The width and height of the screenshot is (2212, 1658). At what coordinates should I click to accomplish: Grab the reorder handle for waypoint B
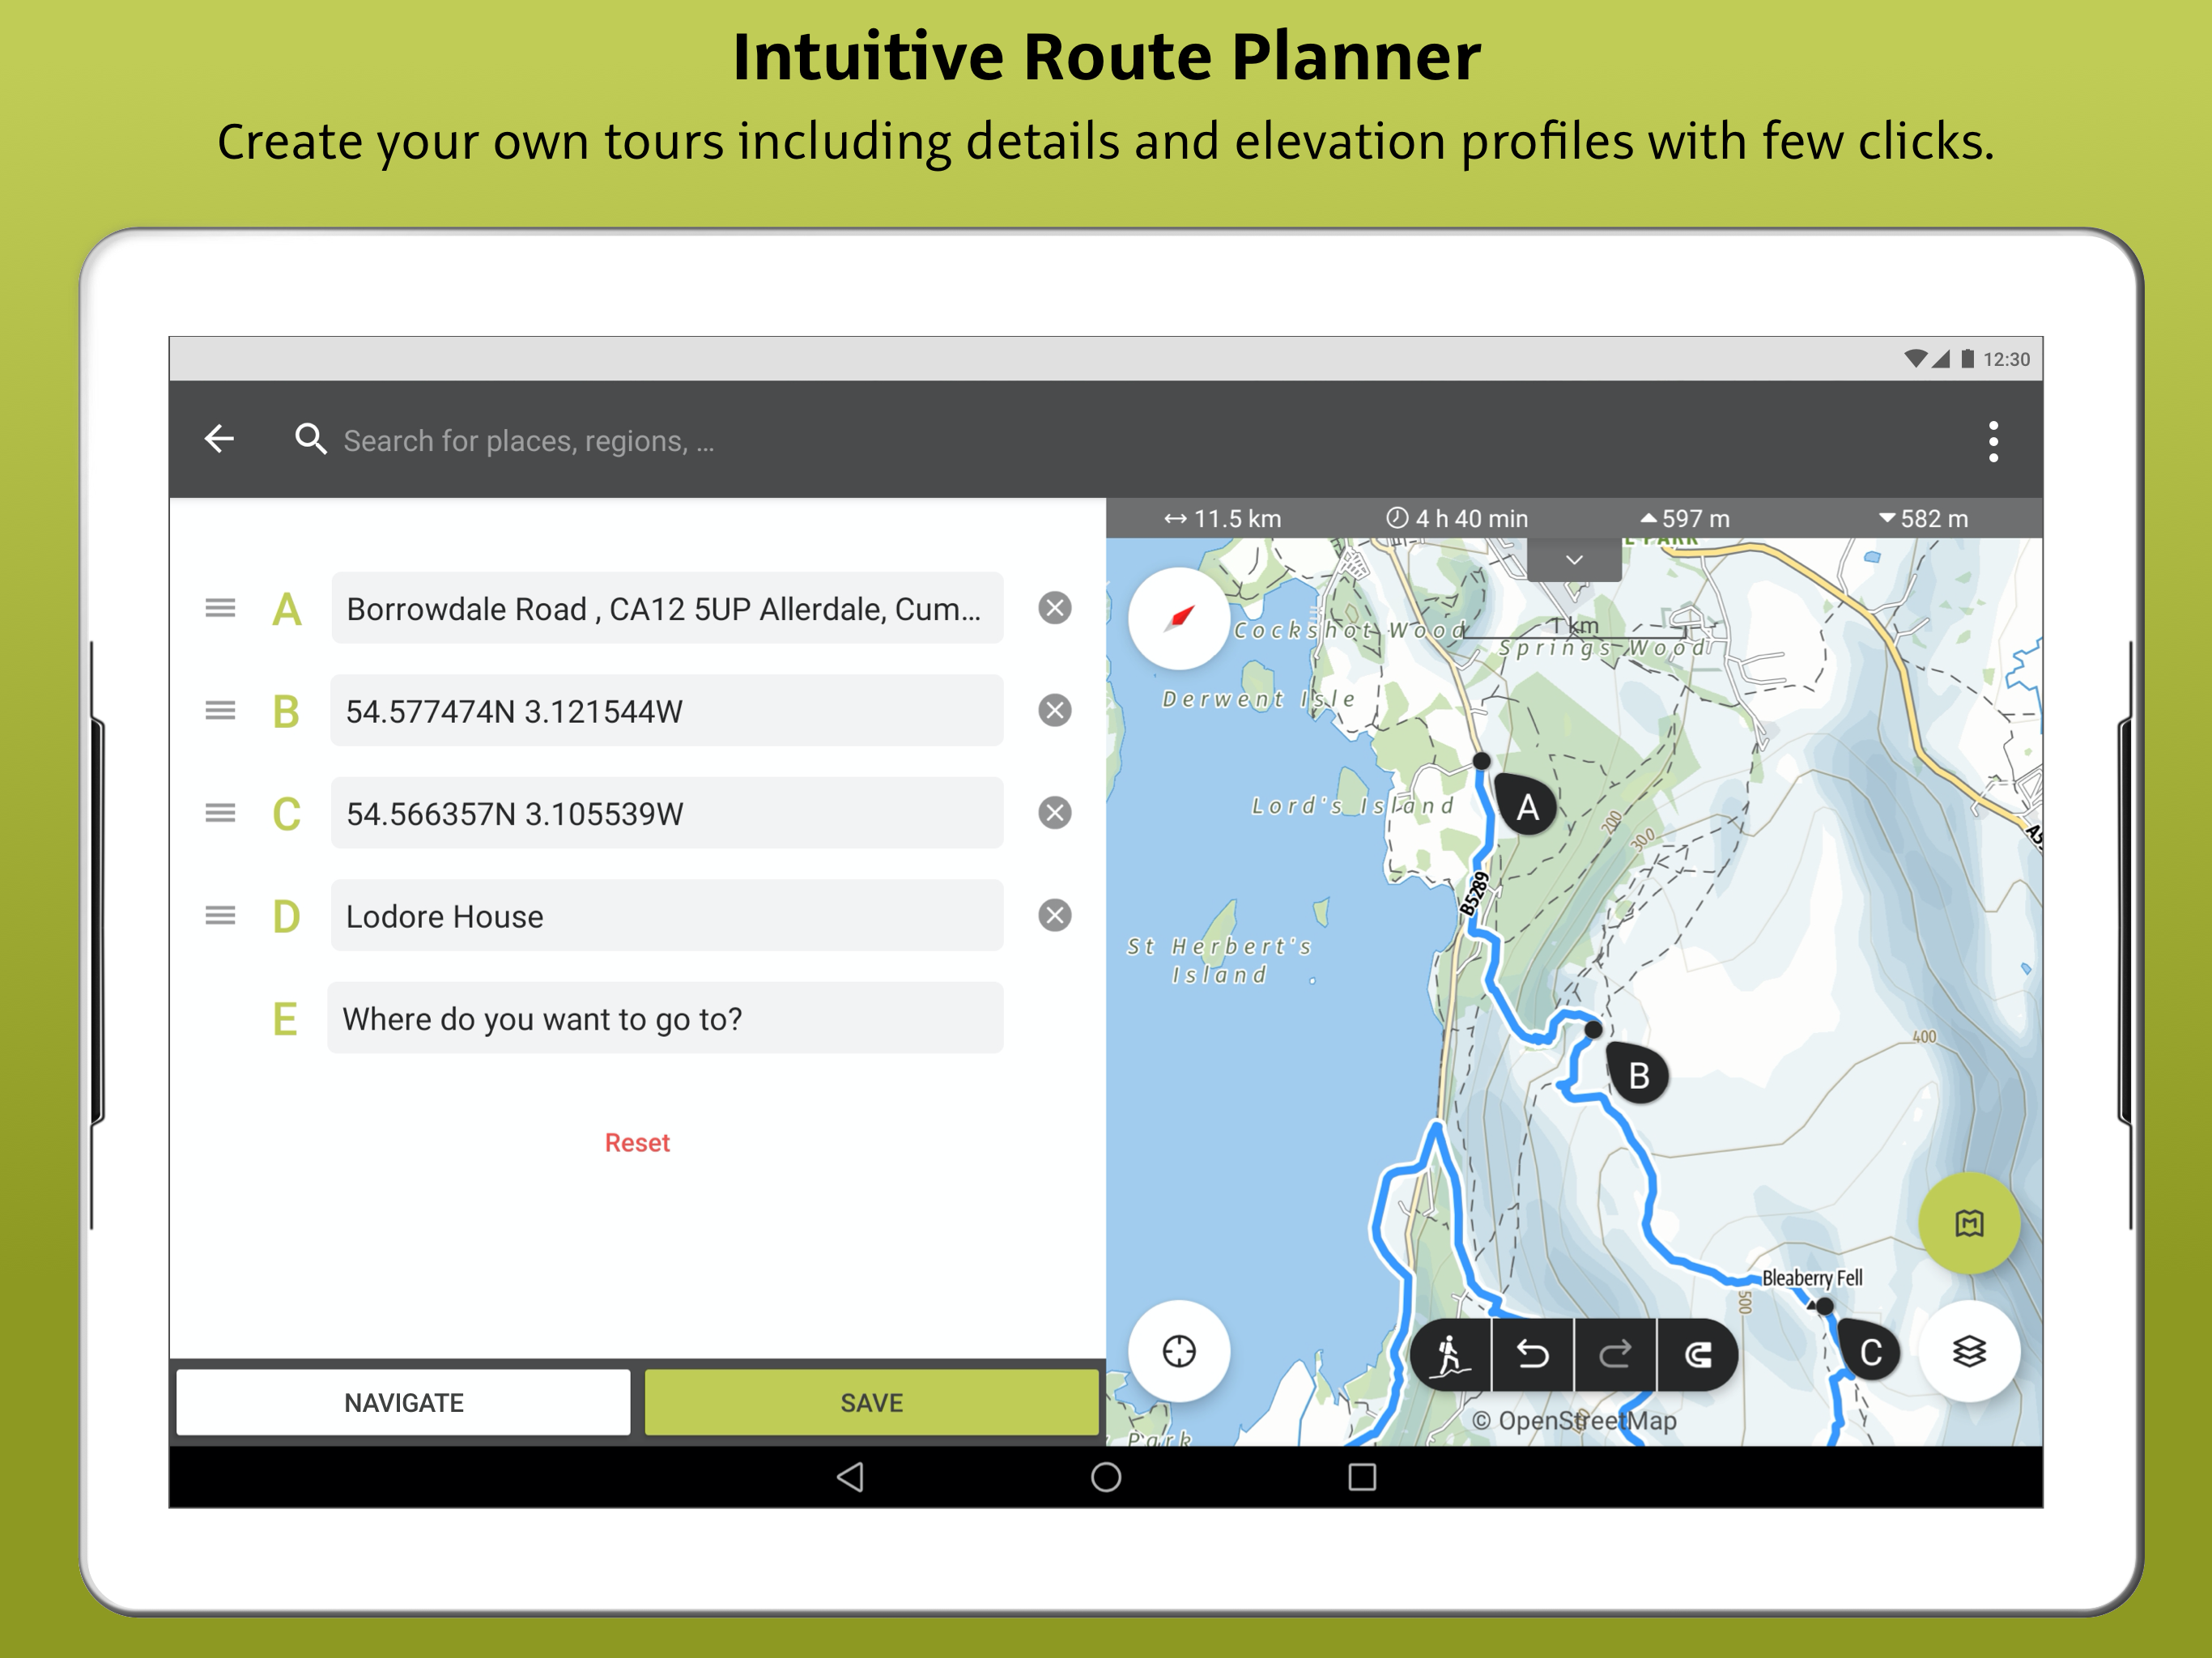(x=220, y=711)
